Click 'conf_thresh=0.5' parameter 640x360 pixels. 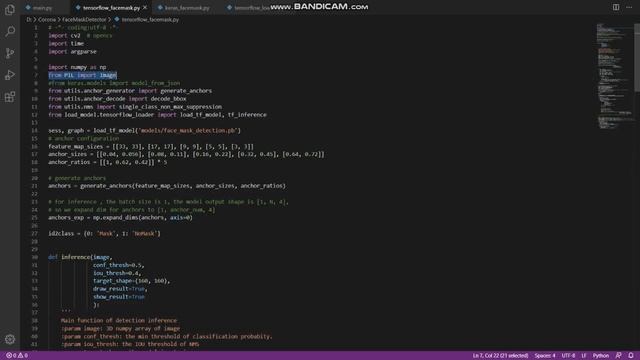[118, 265]
